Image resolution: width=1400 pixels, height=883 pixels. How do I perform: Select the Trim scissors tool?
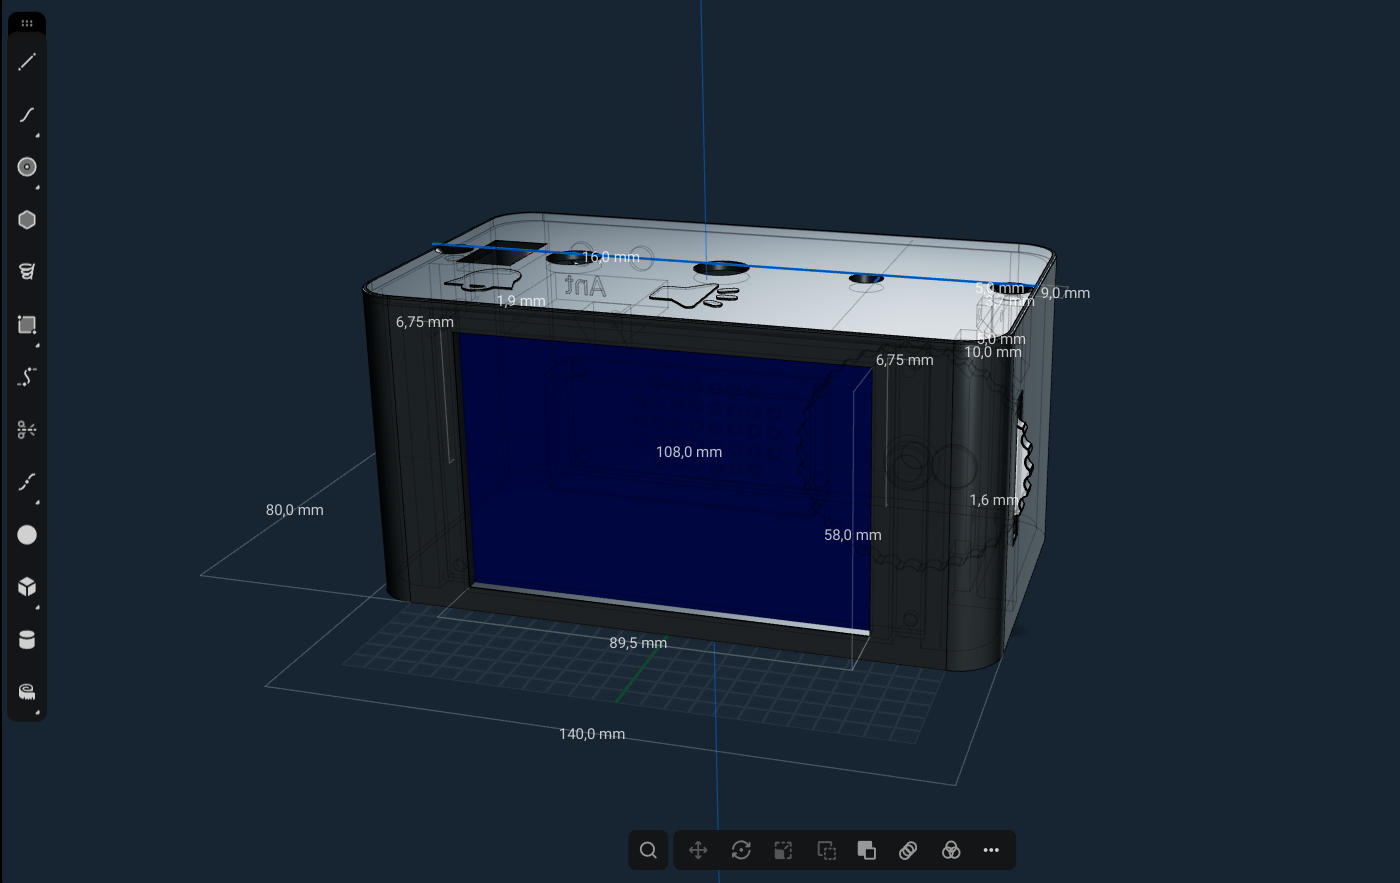click(x=27, y=430)
